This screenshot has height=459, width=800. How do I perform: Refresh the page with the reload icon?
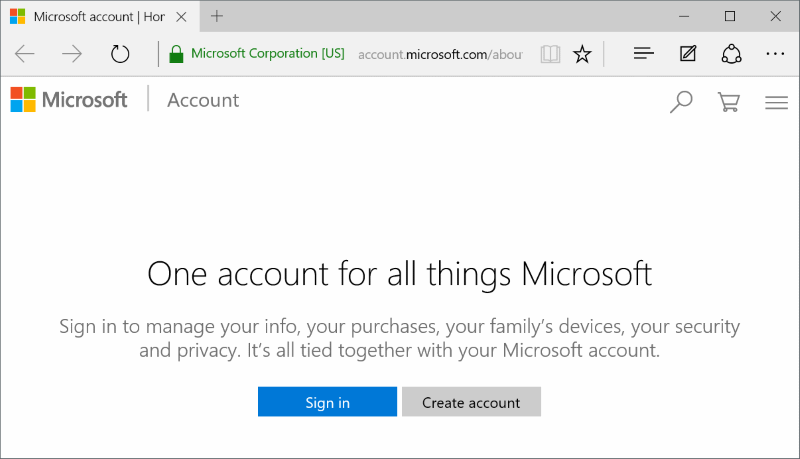tap(120, 54)
